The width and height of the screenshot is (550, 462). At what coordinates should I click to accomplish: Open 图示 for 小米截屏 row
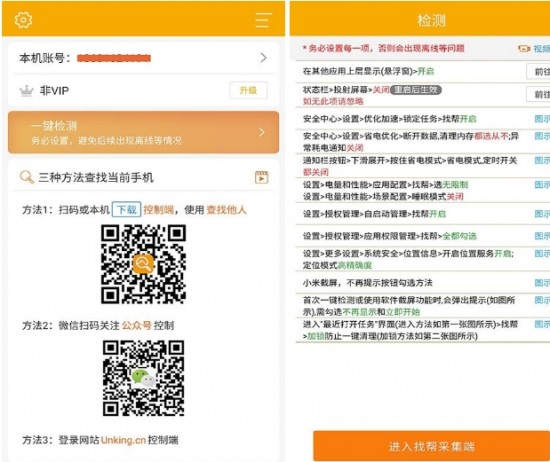542,282
